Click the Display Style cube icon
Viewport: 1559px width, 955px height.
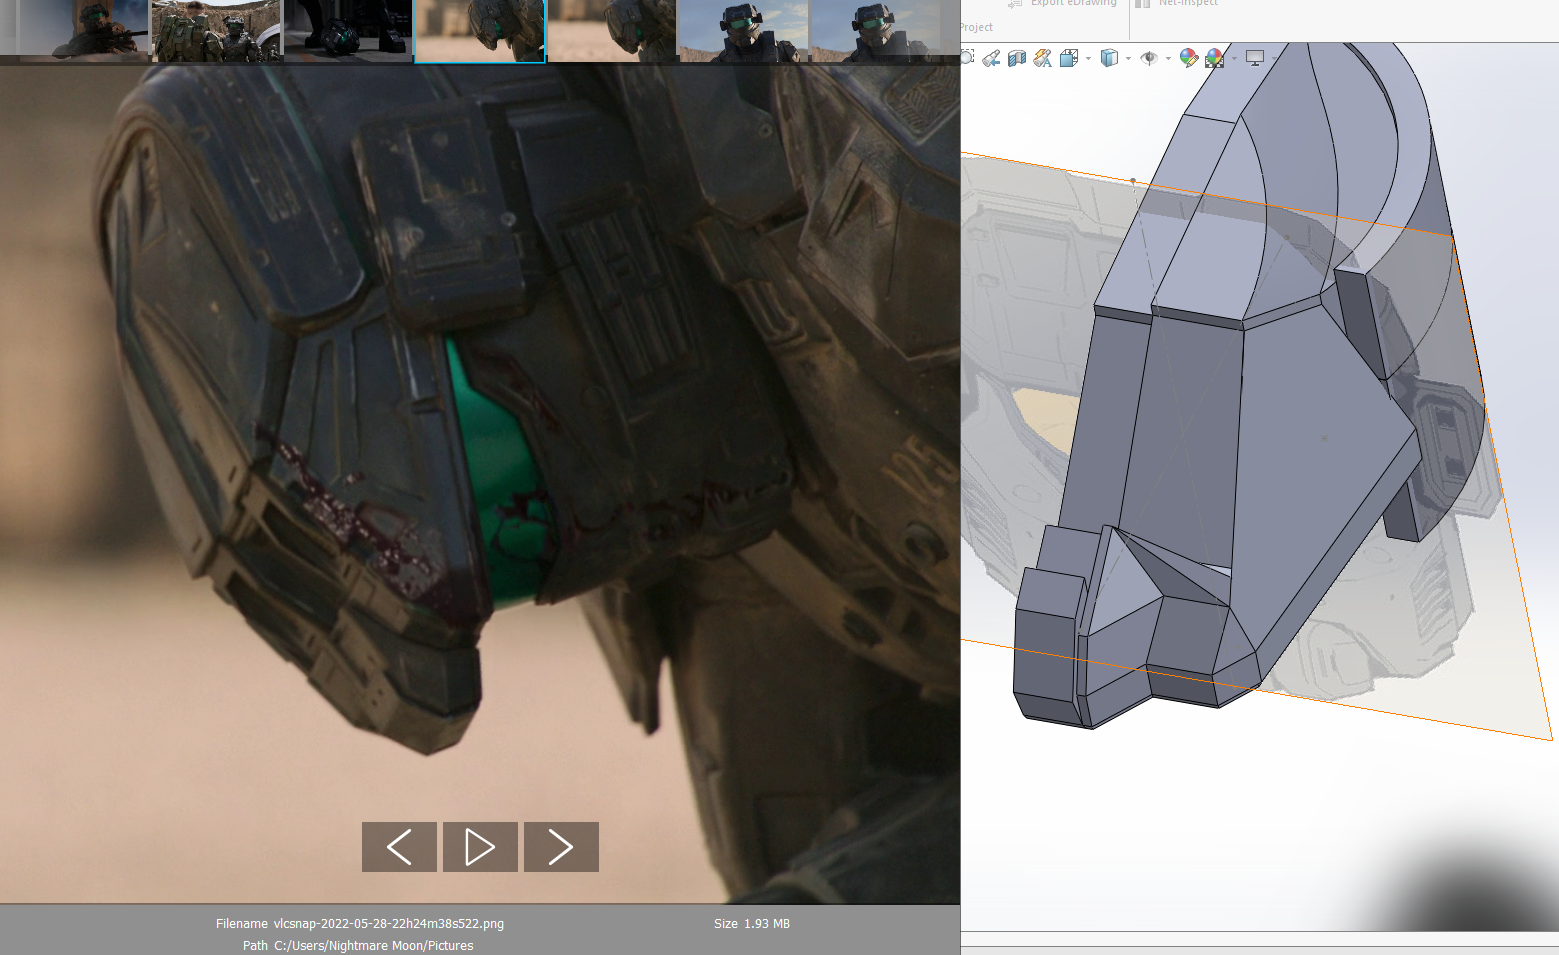point(1109,58)
